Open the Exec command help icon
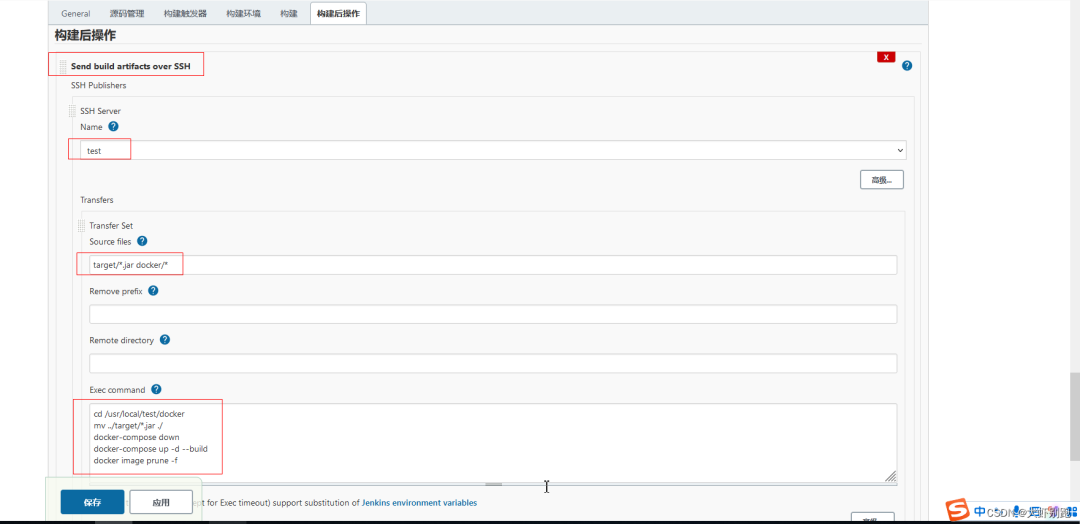Viewport: 1080px width, 524px height. tap(156, 390)
